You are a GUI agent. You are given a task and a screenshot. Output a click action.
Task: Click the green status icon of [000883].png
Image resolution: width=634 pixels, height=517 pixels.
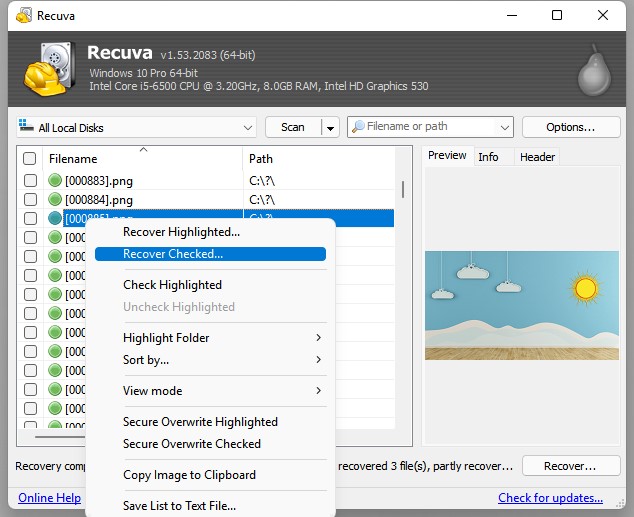point(55,181)
